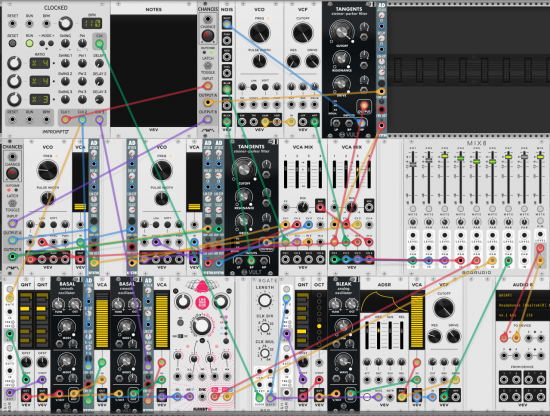Click the MIX8 left master output jack
The height and width of the screenshot is (416, 550).
coord(540,248)
